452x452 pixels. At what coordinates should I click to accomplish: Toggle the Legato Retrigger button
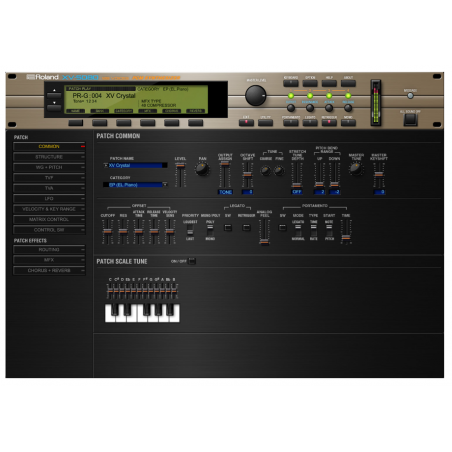[x=246, y=228]
